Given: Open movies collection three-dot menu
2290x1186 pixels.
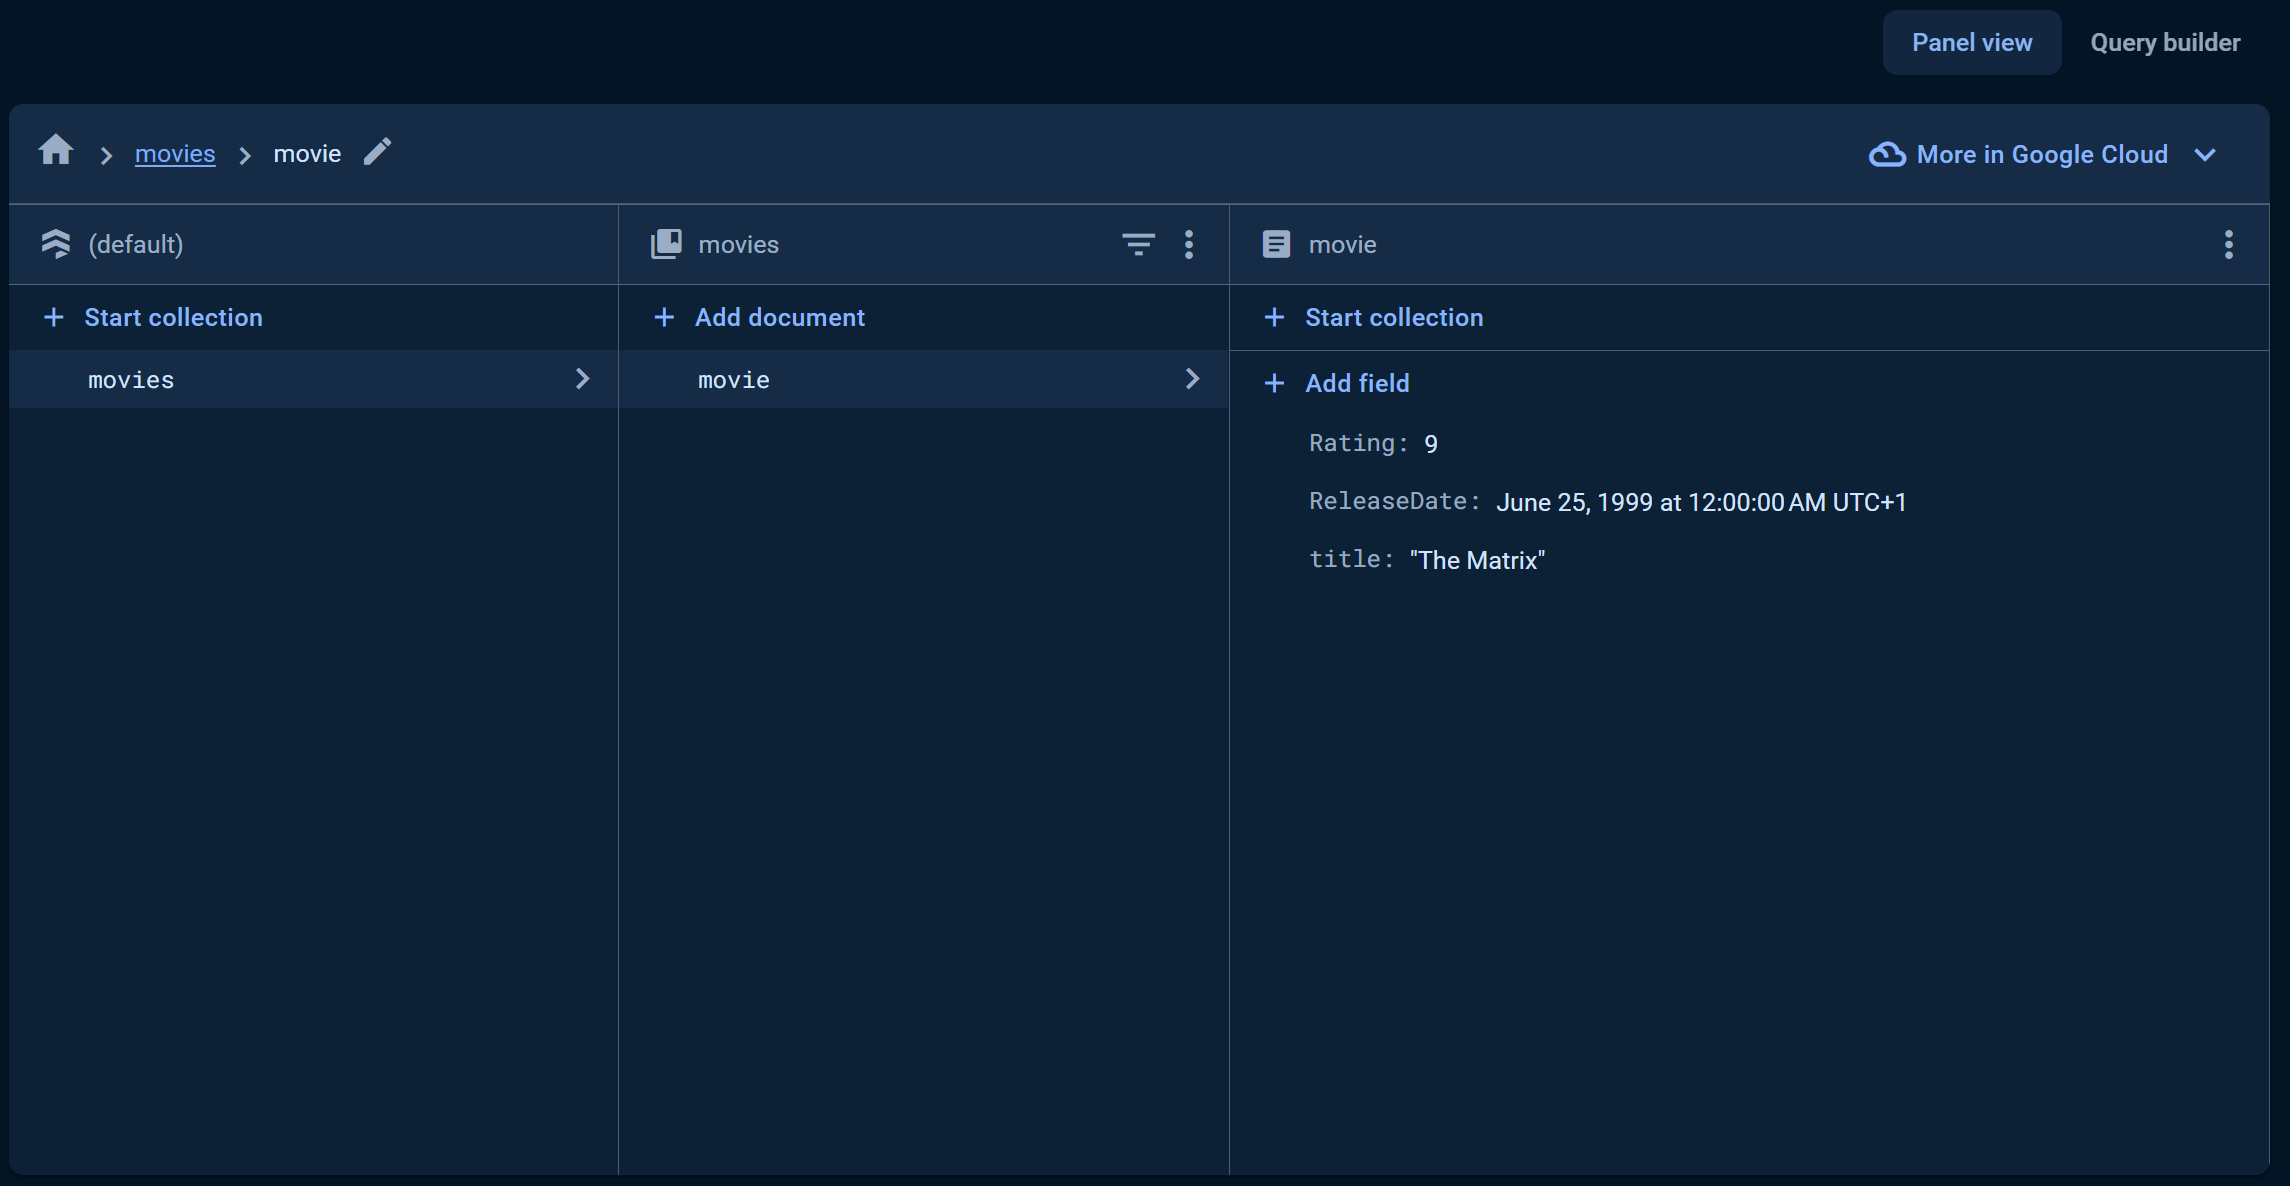Looking at the screenshot, I should (1189, 245).
